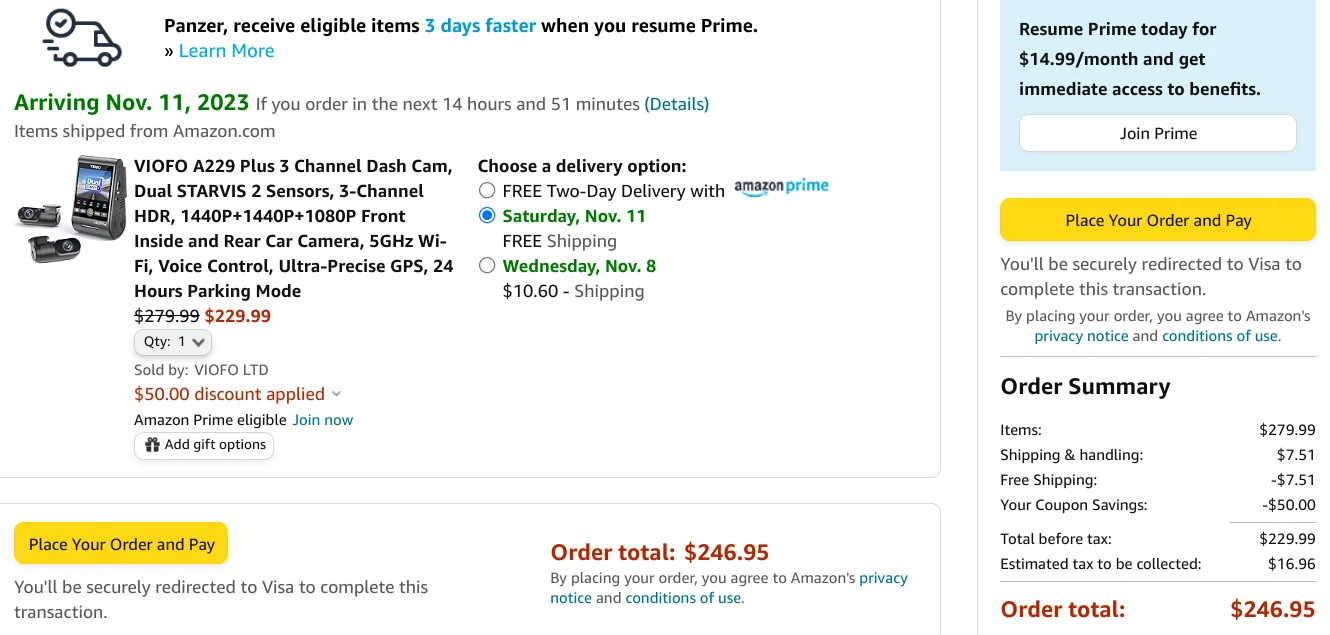This screenshot has width=1330, height=635.
Task: Expand the $50.00 discount applied details
Action: pos(238,394)
